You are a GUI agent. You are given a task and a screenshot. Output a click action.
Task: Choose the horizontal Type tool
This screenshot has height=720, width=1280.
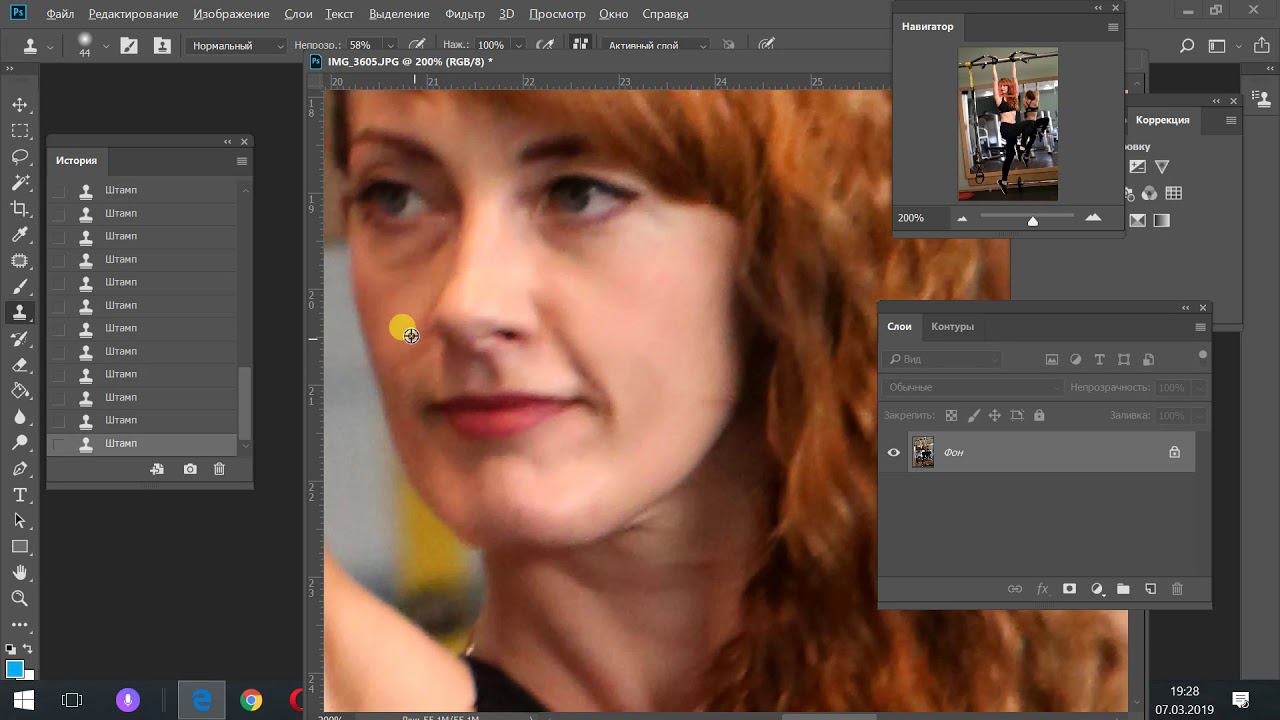(19, 495)
